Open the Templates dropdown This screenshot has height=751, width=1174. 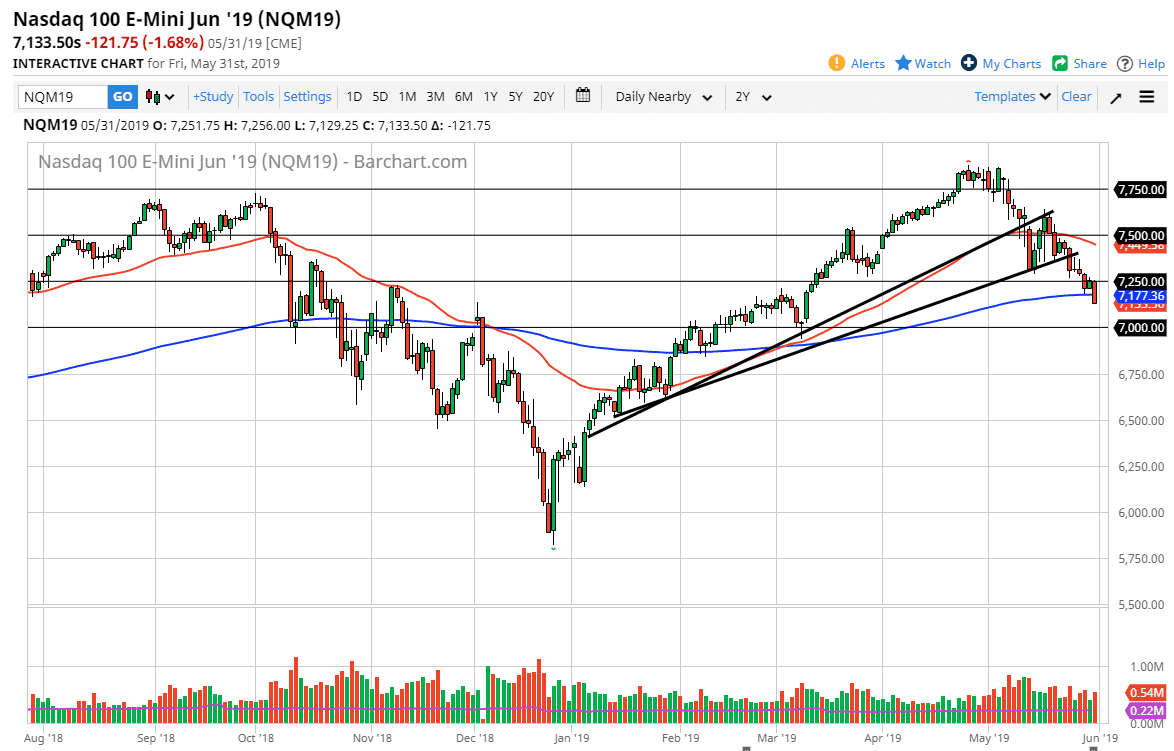coord(1007,96)
